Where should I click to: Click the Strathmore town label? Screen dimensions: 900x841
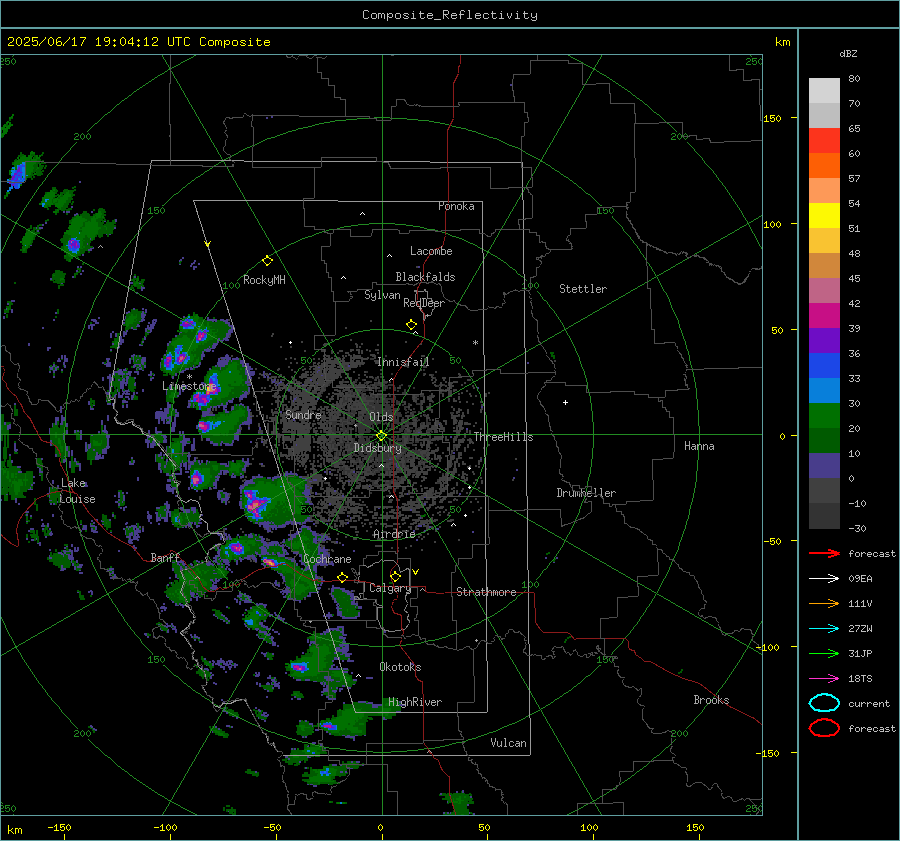click(x=486, y=592)
